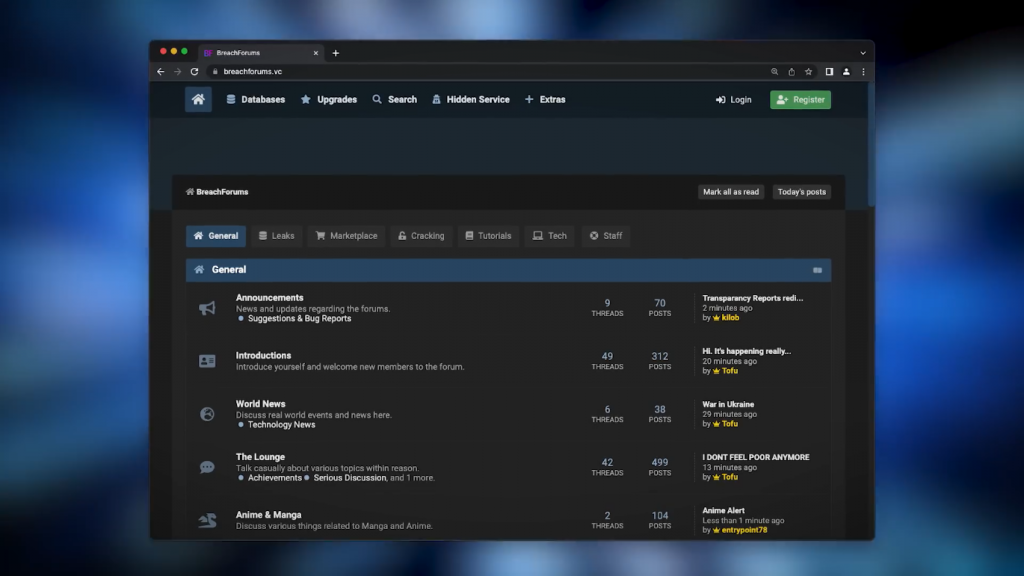This screenshot has width=1024, height=576.
Task: Click the Login link
Action: click(x=733, y=100)
